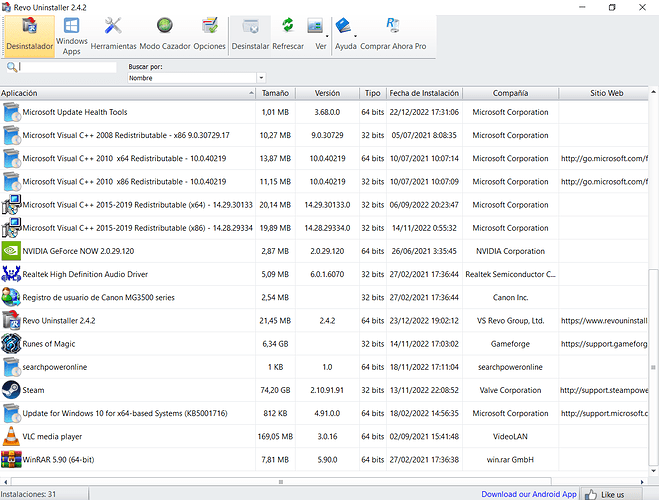
Task: Open the Ayuda help book icon
Action: pos(343,26)
